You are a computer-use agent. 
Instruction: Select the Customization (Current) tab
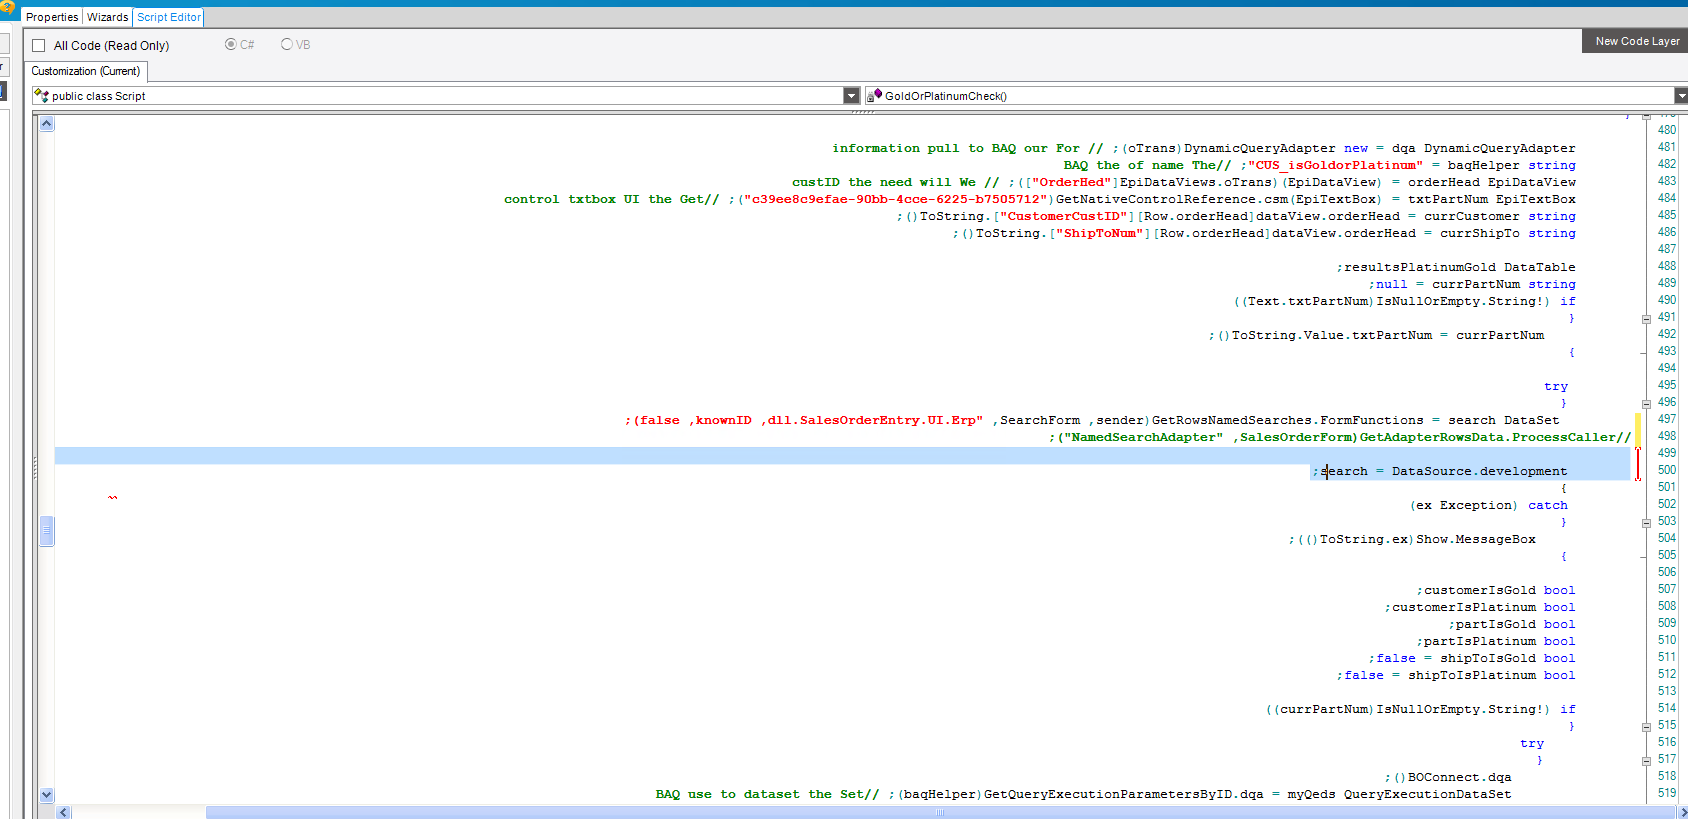pos(86,71)
